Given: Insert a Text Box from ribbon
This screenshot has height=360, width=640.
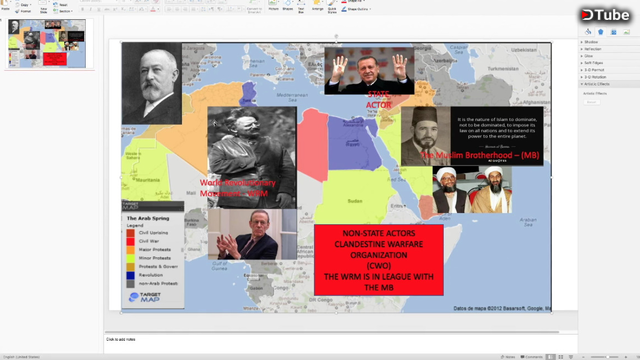Looking at the screenshot, I should [301, 6].
